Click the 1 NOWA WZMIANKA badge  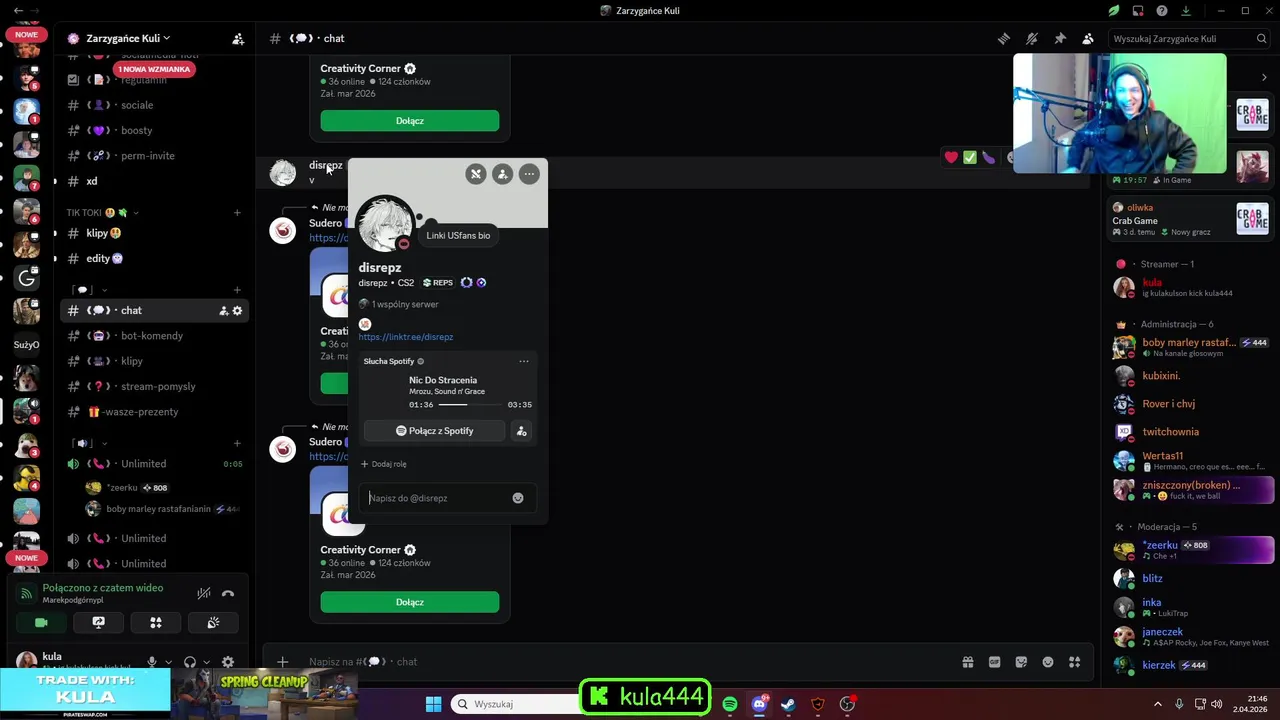154,69
